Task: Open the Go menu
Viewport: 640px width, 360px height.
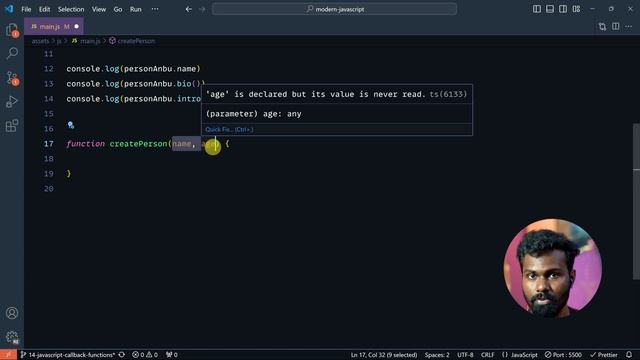Action: pos(118,9)
